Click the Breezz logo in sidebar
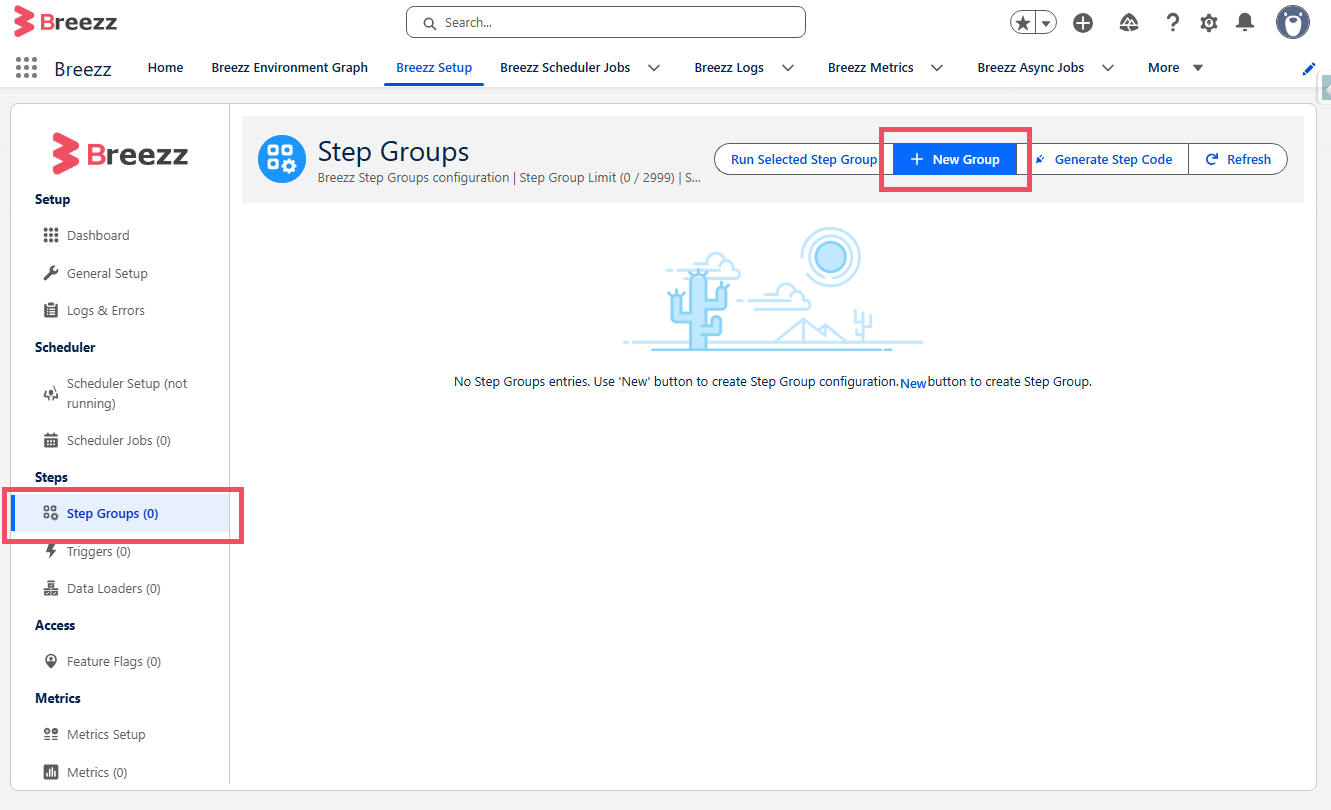 [120, 153]
